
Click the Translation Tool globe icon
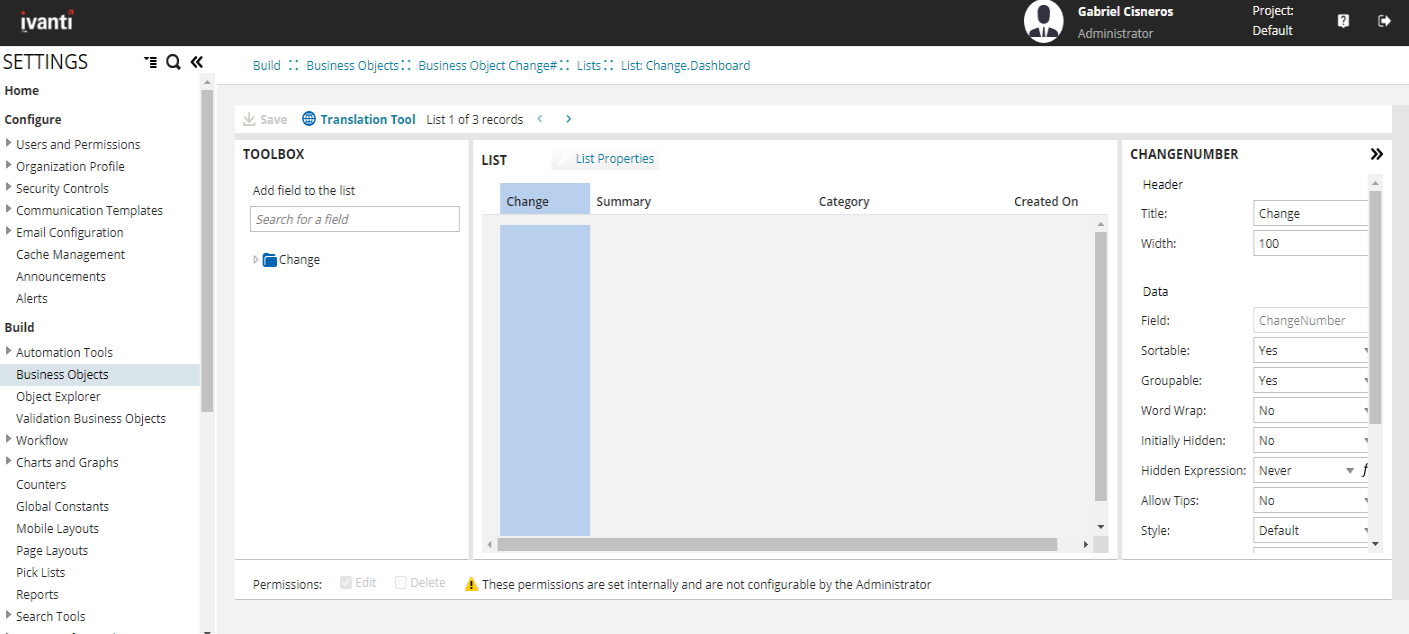pos(309,119)
